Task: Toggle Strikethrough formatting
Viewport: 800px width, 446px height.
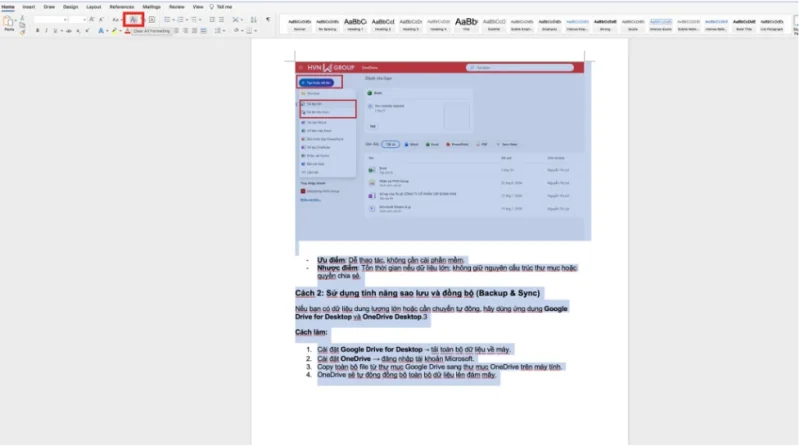Action: (x=69, y=31)
